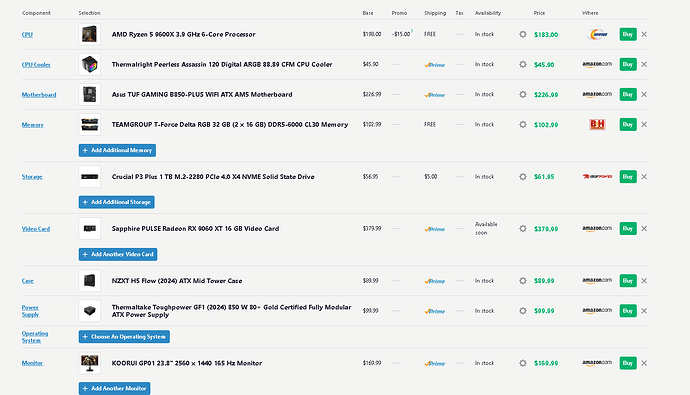The image size is (690, 395).
Task: Click Amazon logo in Case row
Action: point(597,281)
